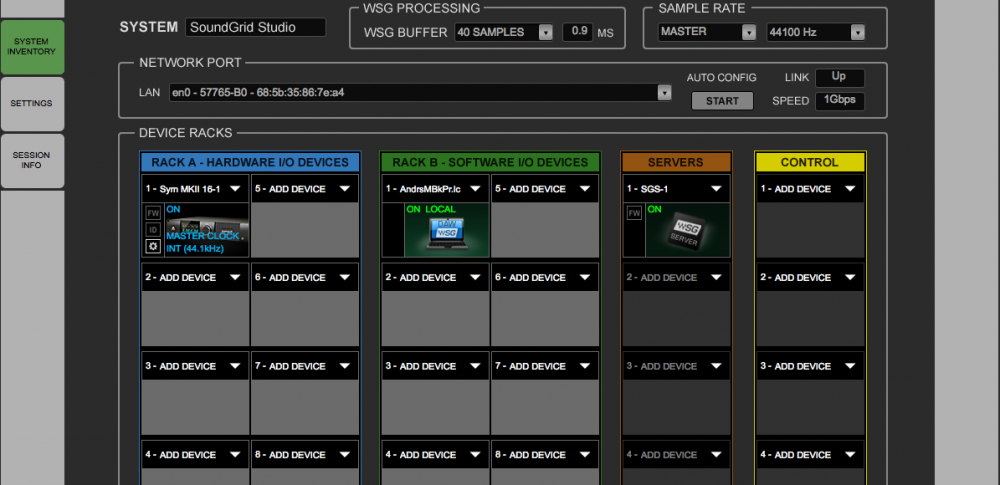Open Rack A slot 8 Add Device dropdown
The image size is (1000, 485).
305,455
